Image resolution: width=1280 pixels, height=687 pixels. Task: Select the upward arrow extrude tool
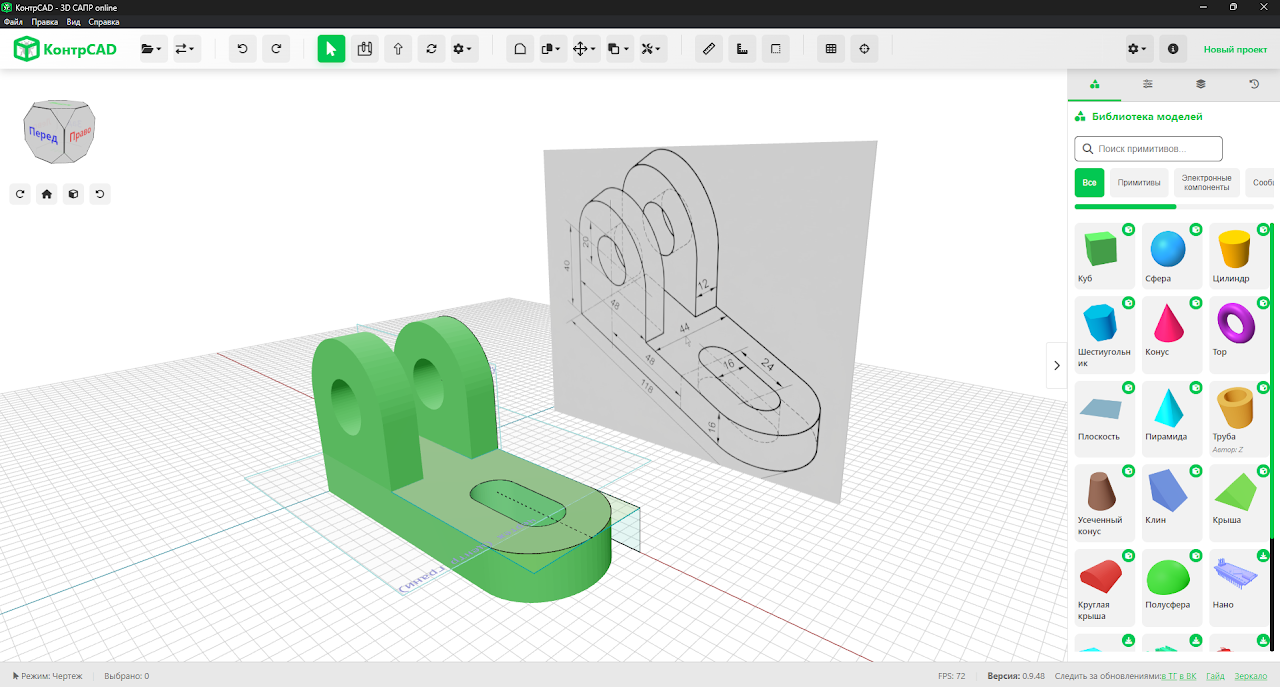[x=398, y=49]
